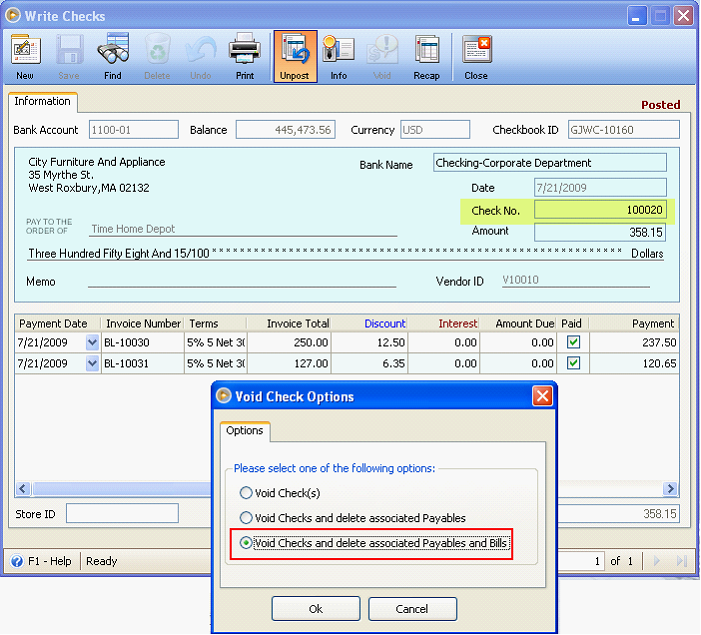Image resolution: width=701 pixels, height=635 pixels.
Task: Choose Void Checks and delete associated Payables
Action: [246, 518]
